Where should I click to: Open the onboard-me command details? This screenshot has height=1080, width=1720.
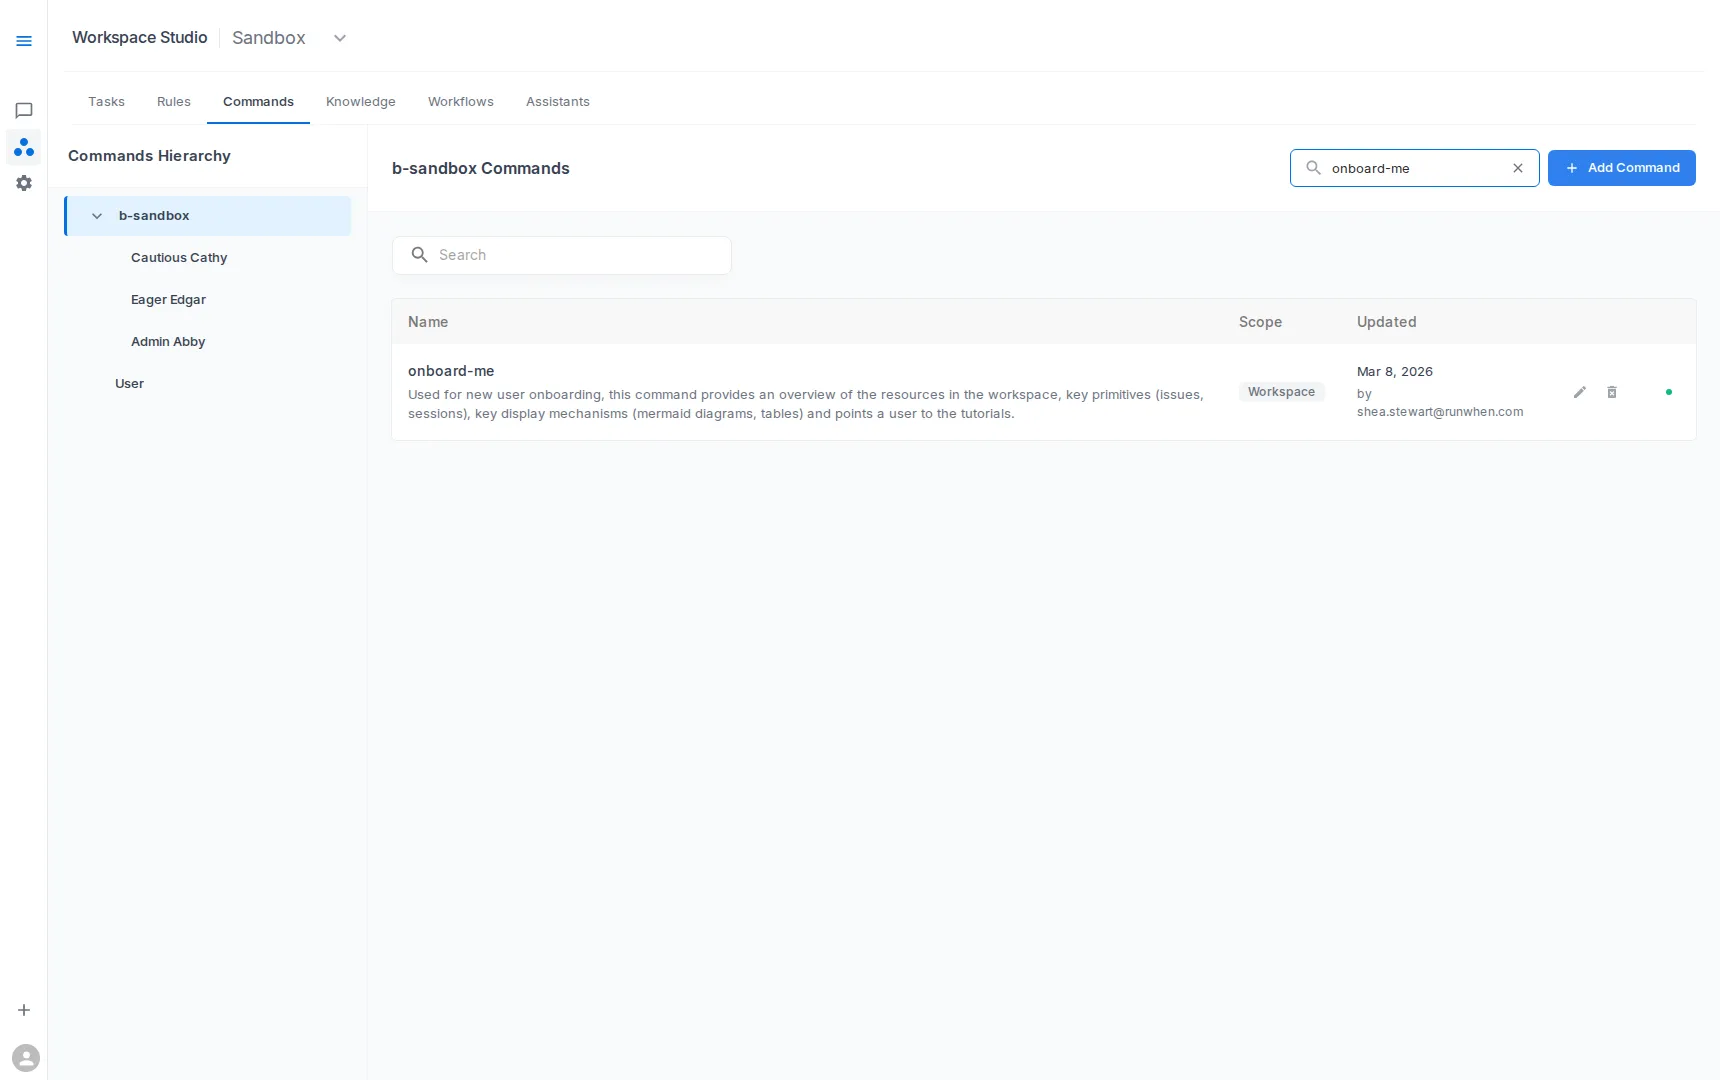(450, 371)
